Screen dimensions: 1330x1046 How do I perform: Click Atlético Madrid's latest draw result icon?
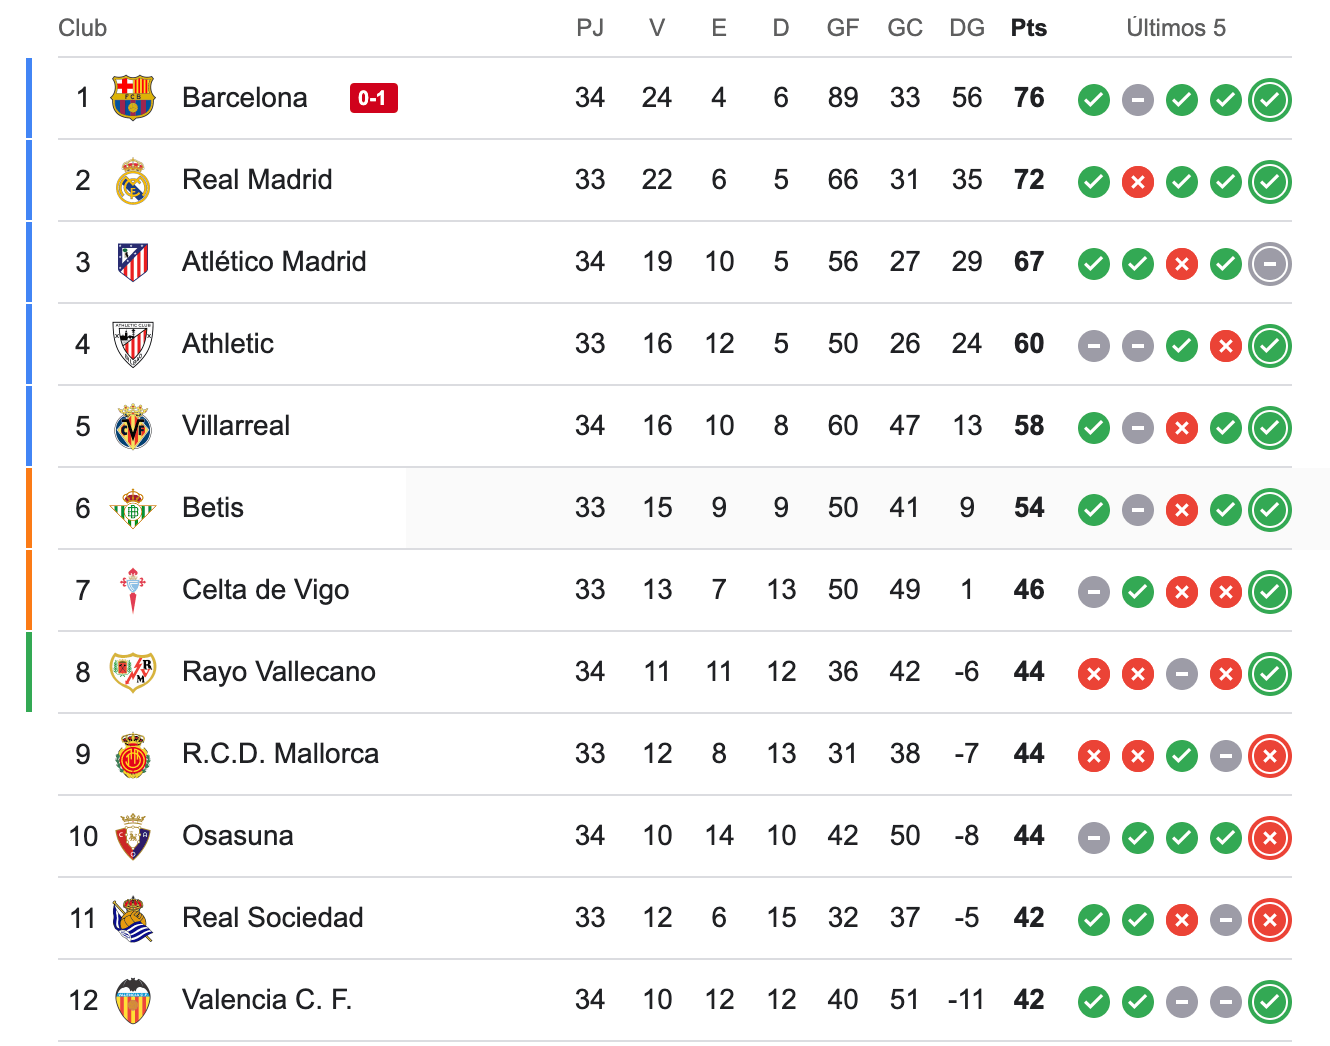(1270, 264)
